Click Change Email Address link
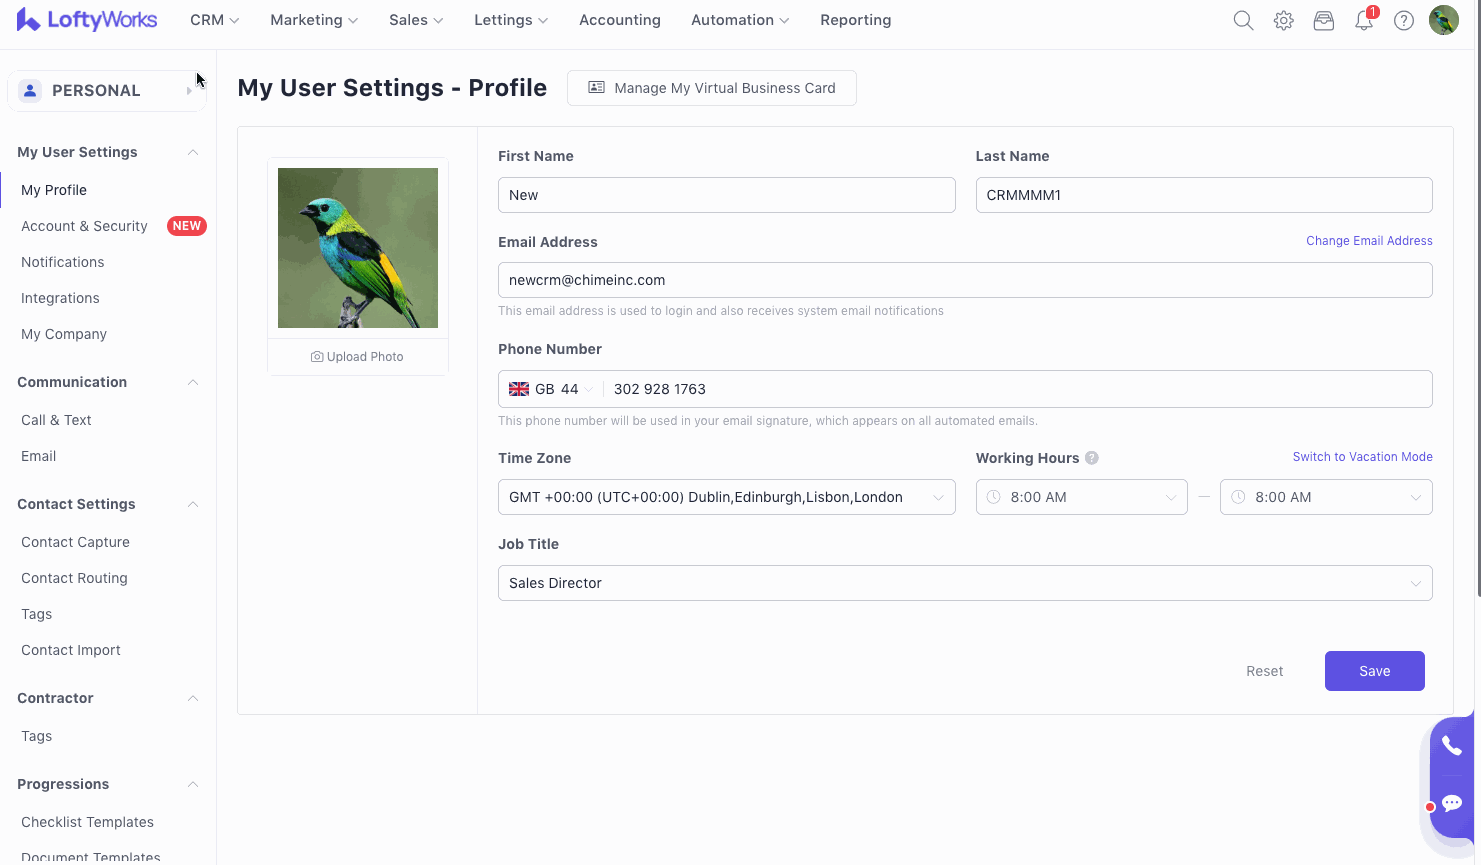 point(1369,241)
